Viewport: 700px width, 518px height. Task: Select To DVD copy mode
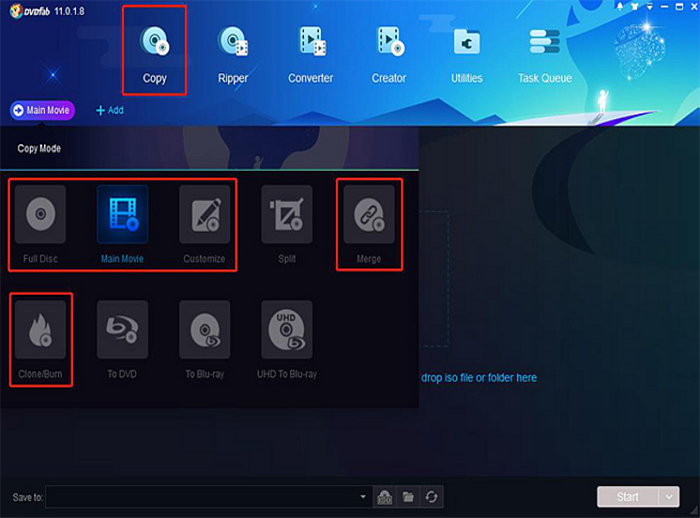(x=122, y=339)
